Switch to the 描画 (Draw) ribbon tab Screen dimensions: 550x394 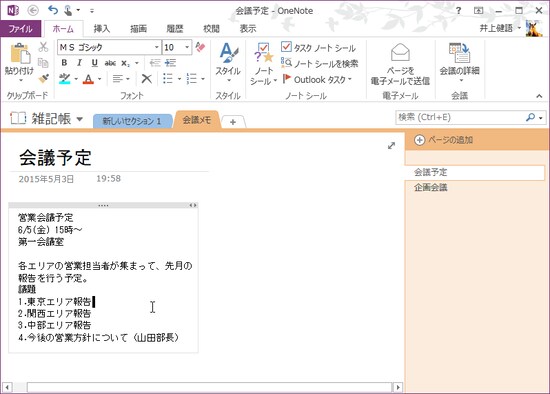pyautogui.click(x=139, y=28)
